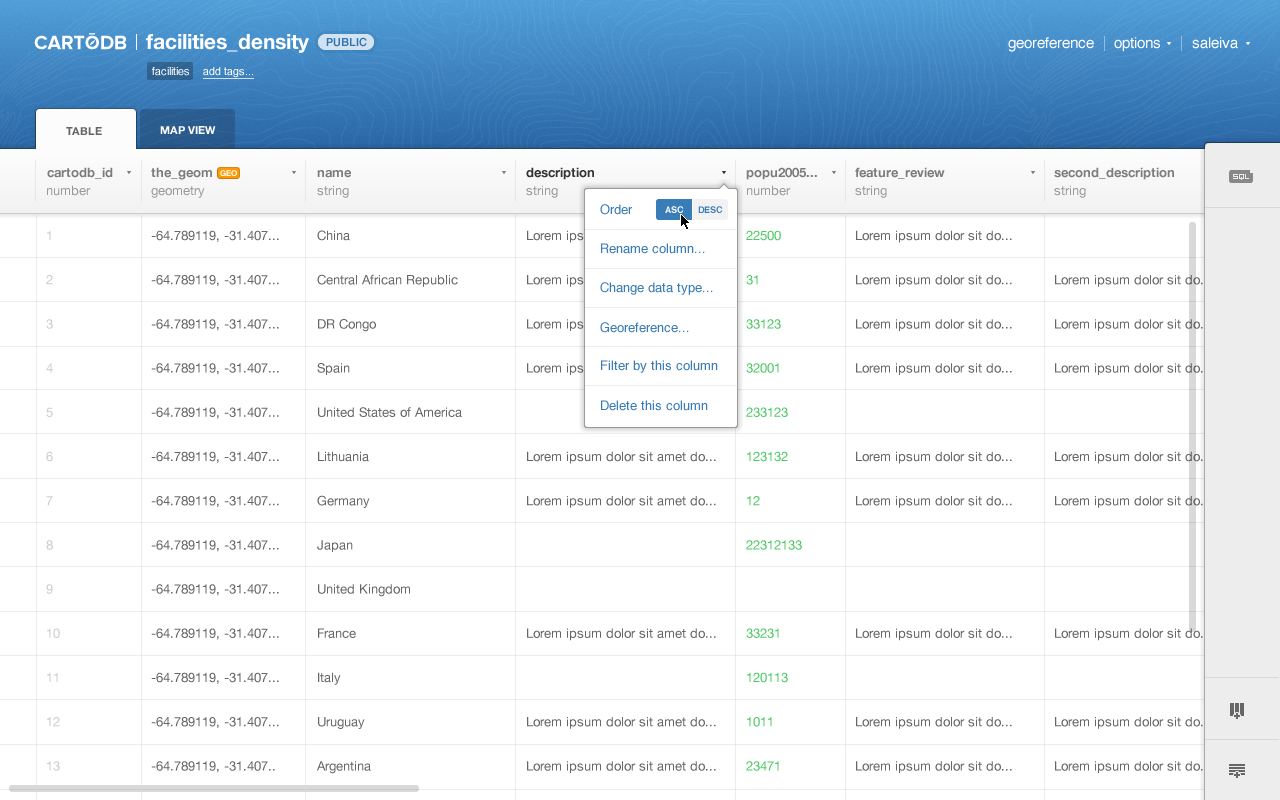Screen dimensions: 1280x800
Task: Open the cartodb_id column dropdown arrow
Action: pyautogui.click(x=129, y=172)
